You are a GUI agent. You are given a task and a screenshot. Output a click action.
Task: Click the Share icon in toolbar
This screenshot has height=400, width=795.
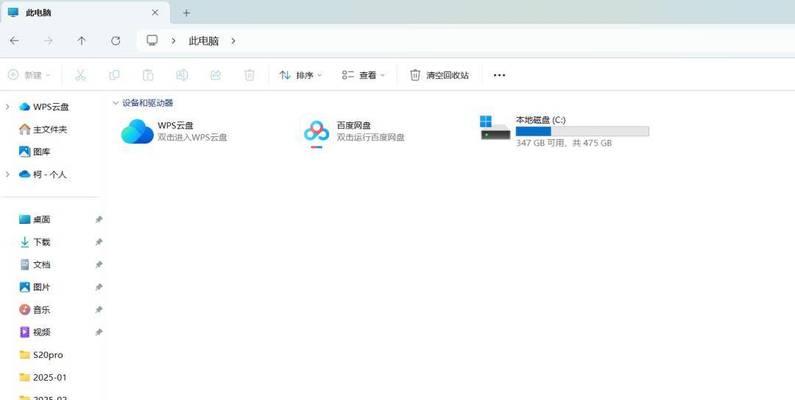point(215,75)
